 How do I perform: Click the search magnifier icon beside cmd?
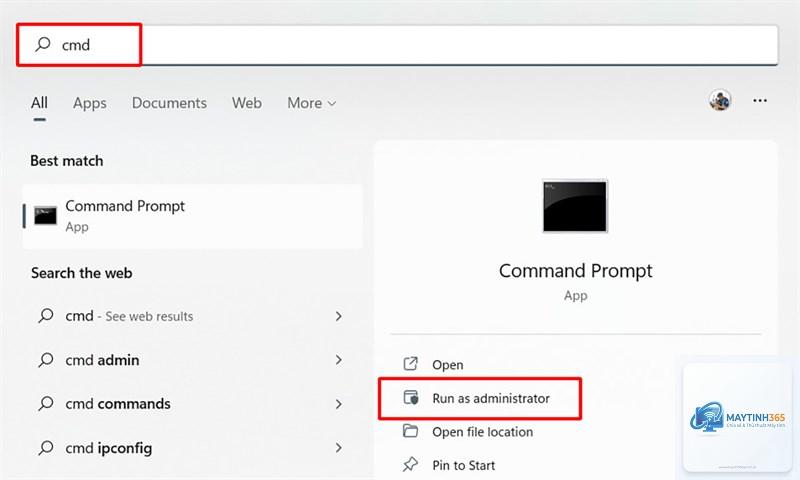[43, 44]
